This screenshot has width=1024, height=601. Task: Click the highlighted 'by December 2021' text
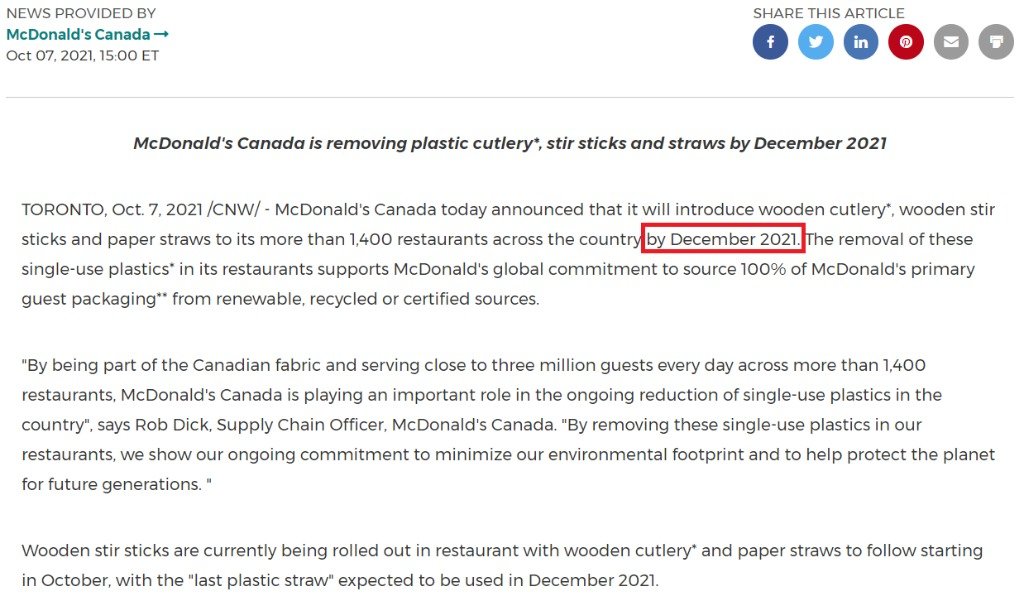722,239
